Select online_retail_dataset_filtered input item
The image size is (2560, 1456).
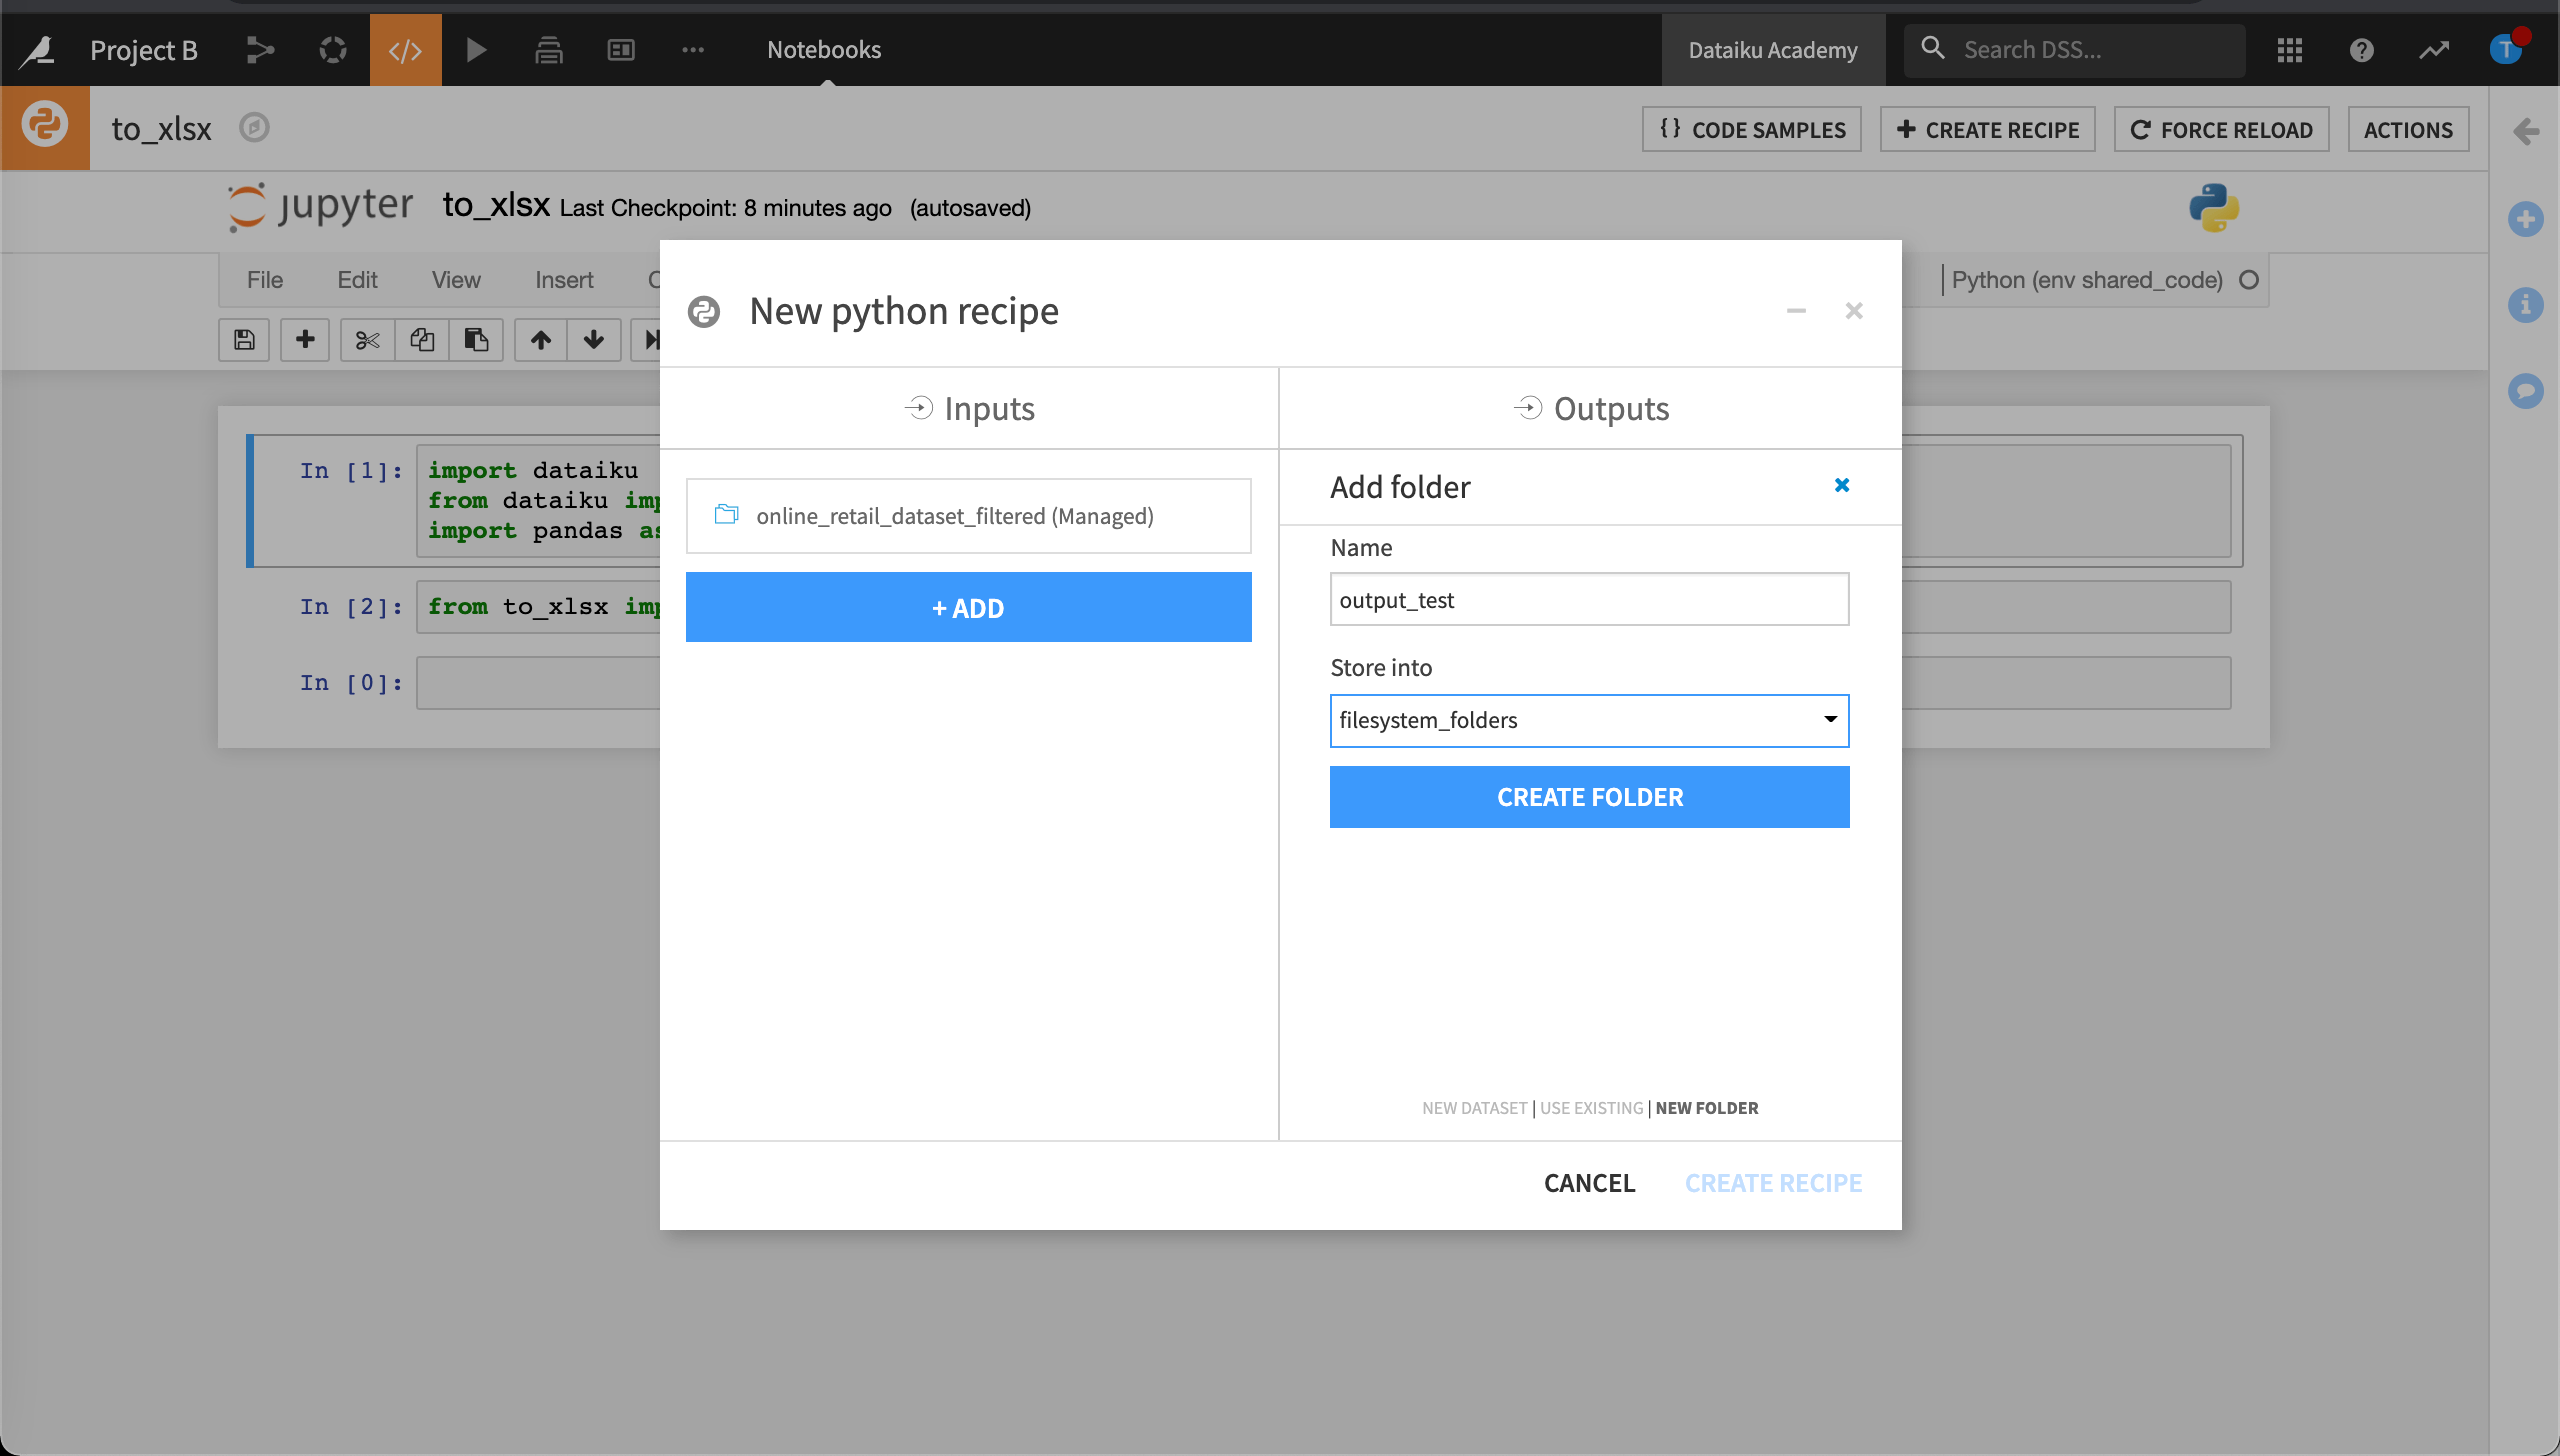968,516
